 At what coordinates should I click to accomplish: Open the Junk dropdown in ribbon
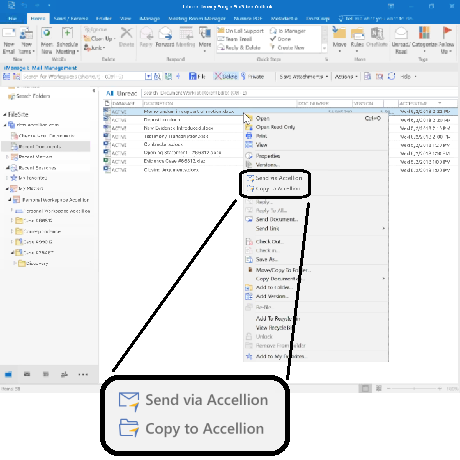pyautogui.click(x=95, y=48)
